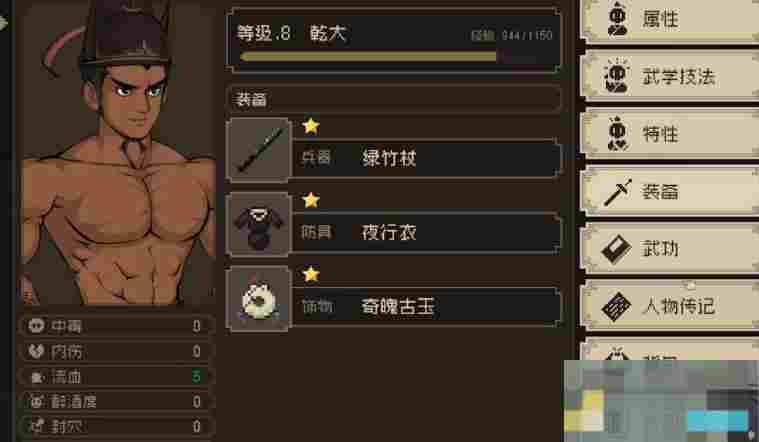The image size is (759, 442).
Task: Open the 属性 attributes tab
Action: [x=671, y=20]
